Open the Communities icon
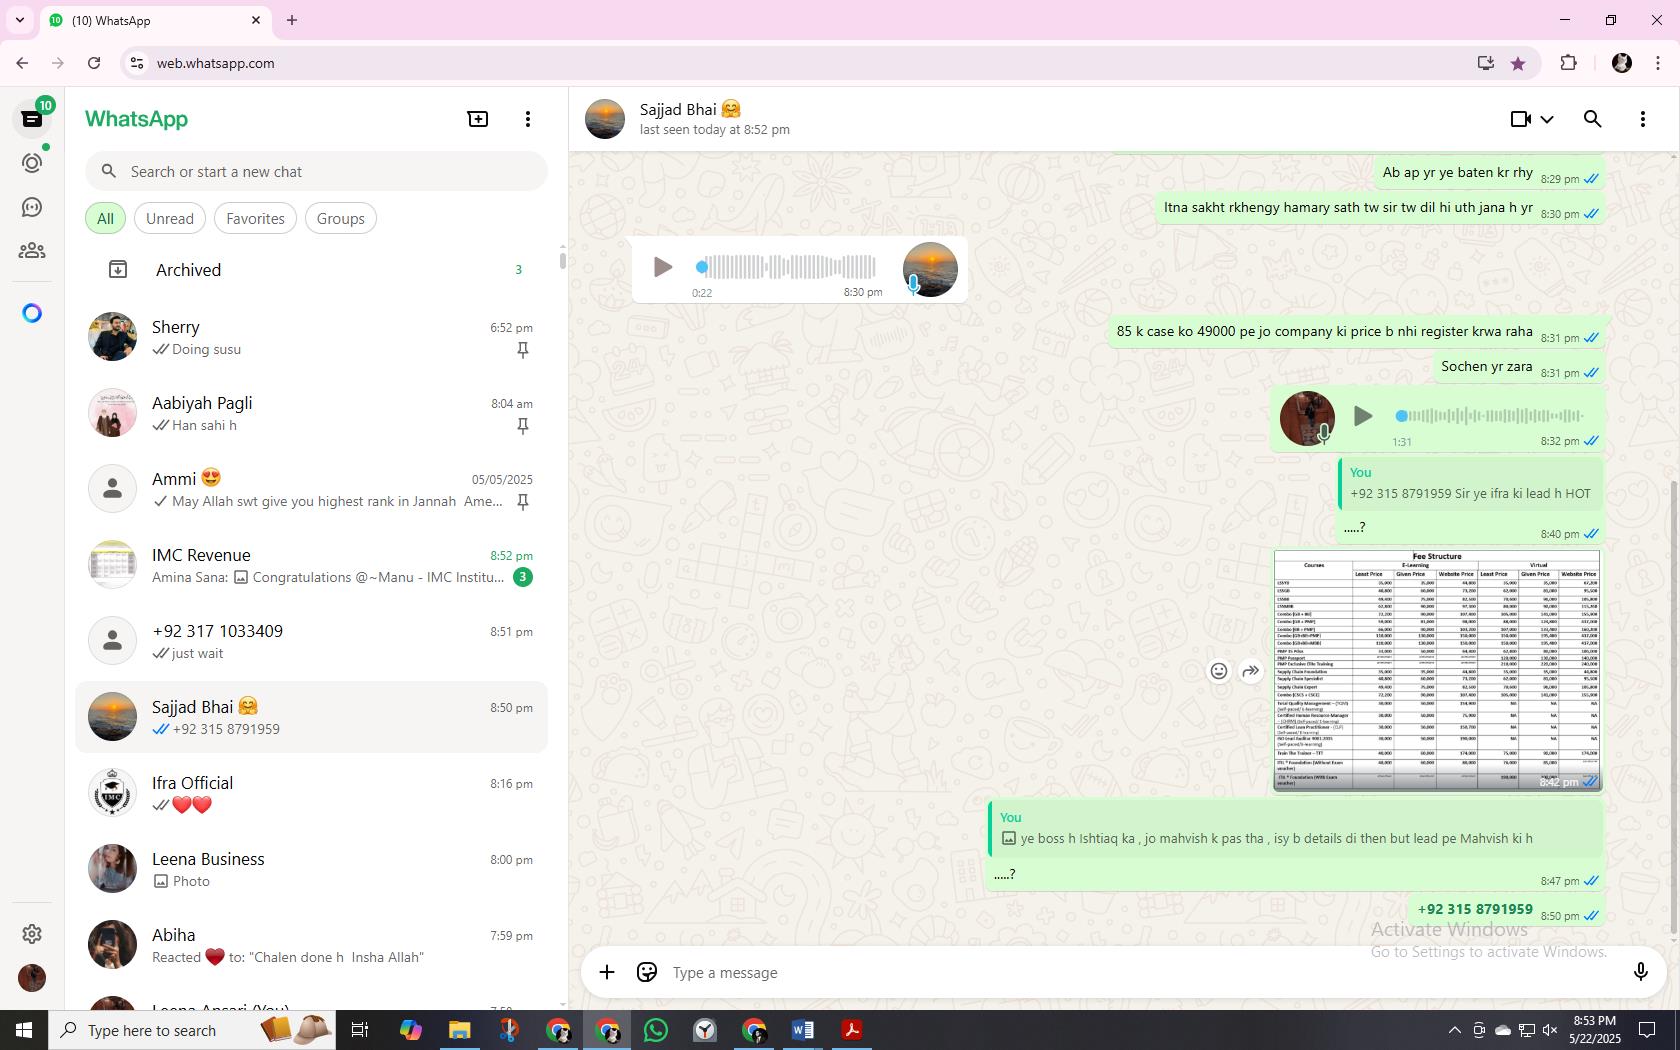This screenshot has width=1680, height=1050. (32, 251)
